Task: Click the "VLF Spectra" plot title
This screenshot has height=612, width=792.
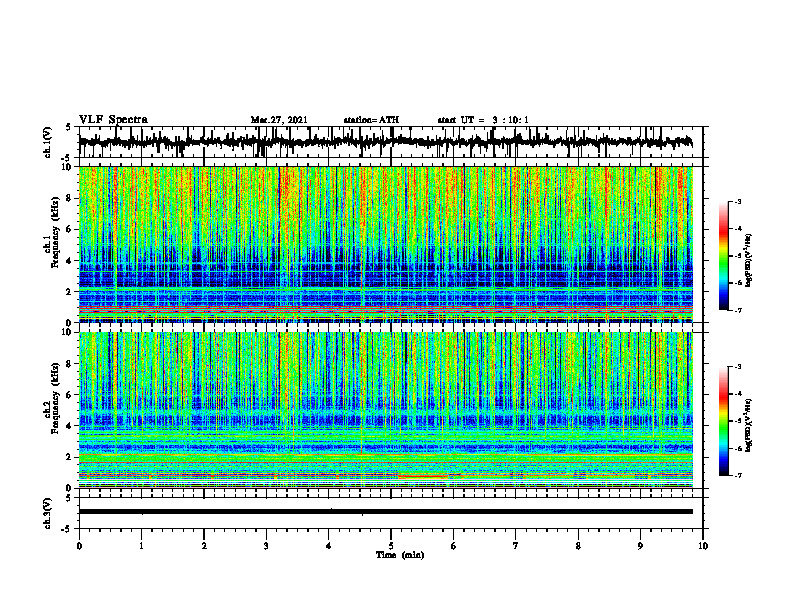Action: pyautogui.click(x=113, y=120)
